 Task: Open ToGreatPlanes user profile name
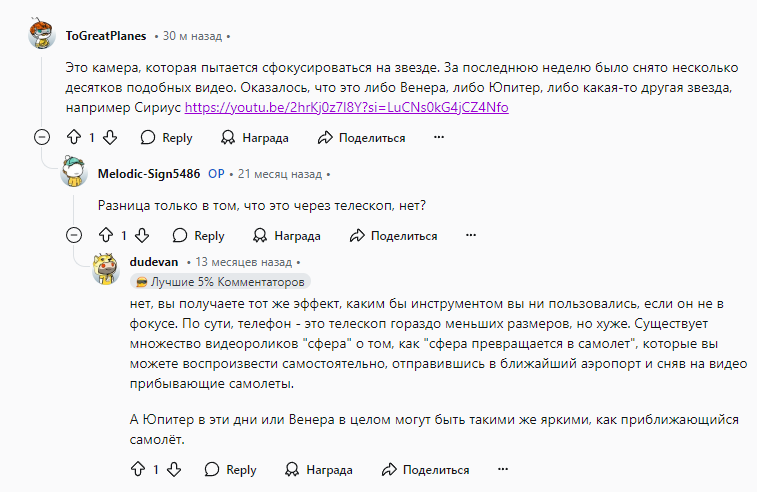point(106,36)
